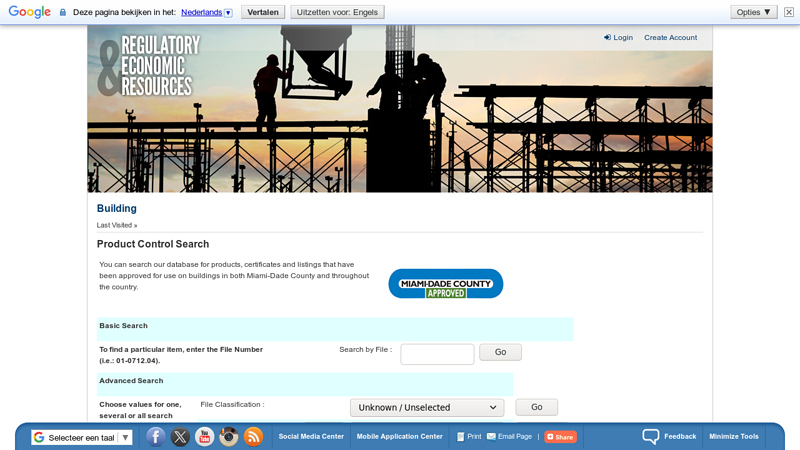Click the Basic Search section header

pyautogui.click(x=335, y=329)
